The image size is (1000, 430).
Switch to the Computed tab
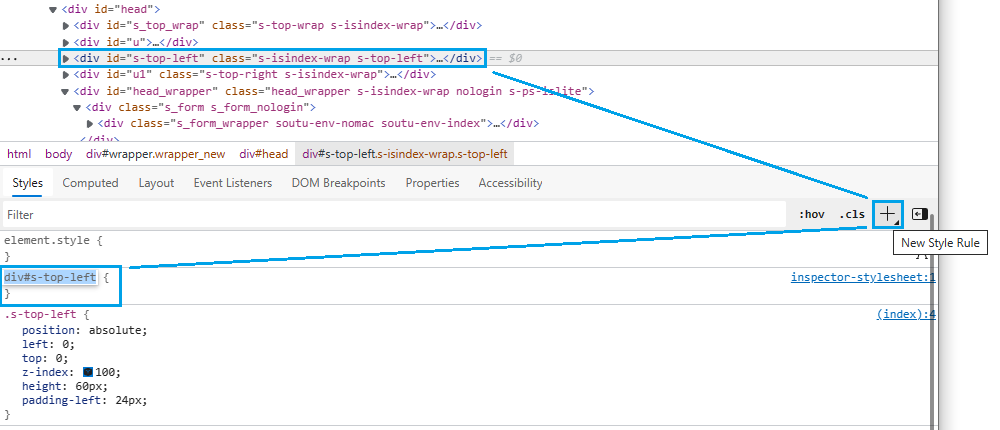pyautogui.click(x=90, y=183)
